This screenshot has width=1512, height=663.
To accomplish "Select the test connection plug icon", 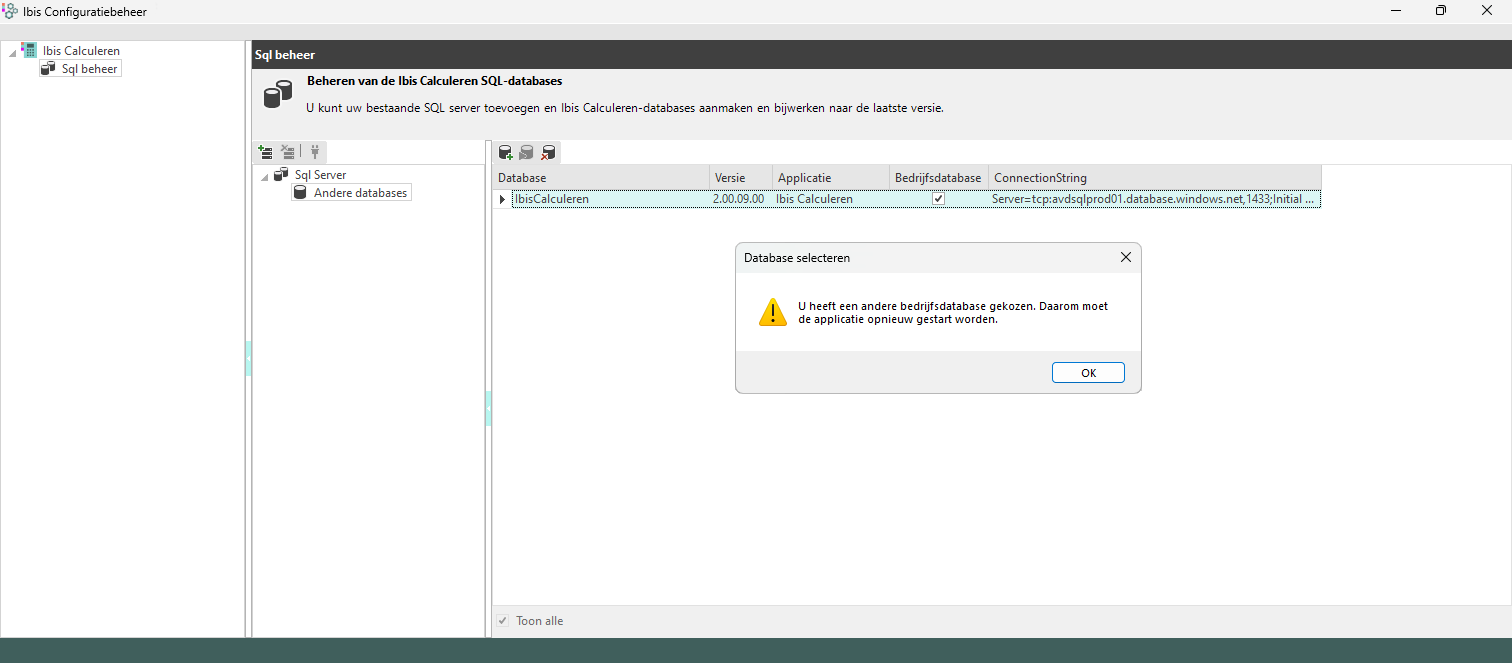I will coord(314,152).
